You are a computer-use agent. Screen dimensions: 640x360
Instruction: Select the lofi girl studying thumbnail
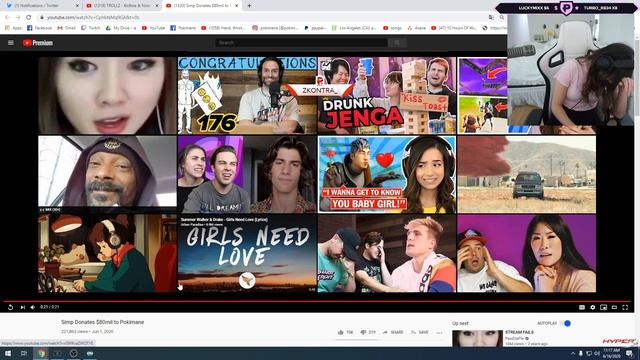(107, 253)
